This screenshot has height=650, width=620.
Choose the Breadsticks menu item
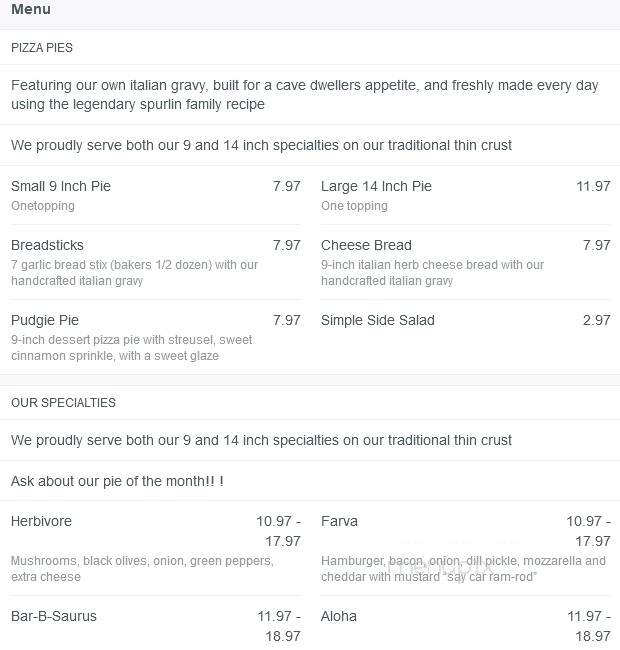click(47, 245)
